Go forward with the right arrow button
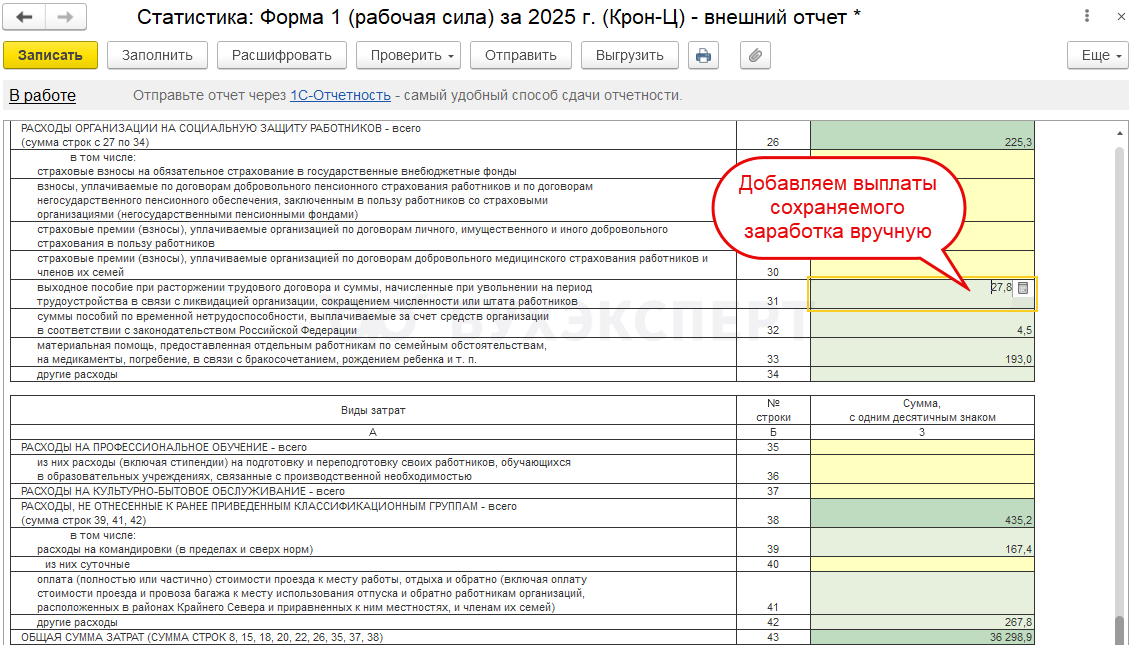Image resolution: width=1132 pixels, height=645 pixels. 66,17
